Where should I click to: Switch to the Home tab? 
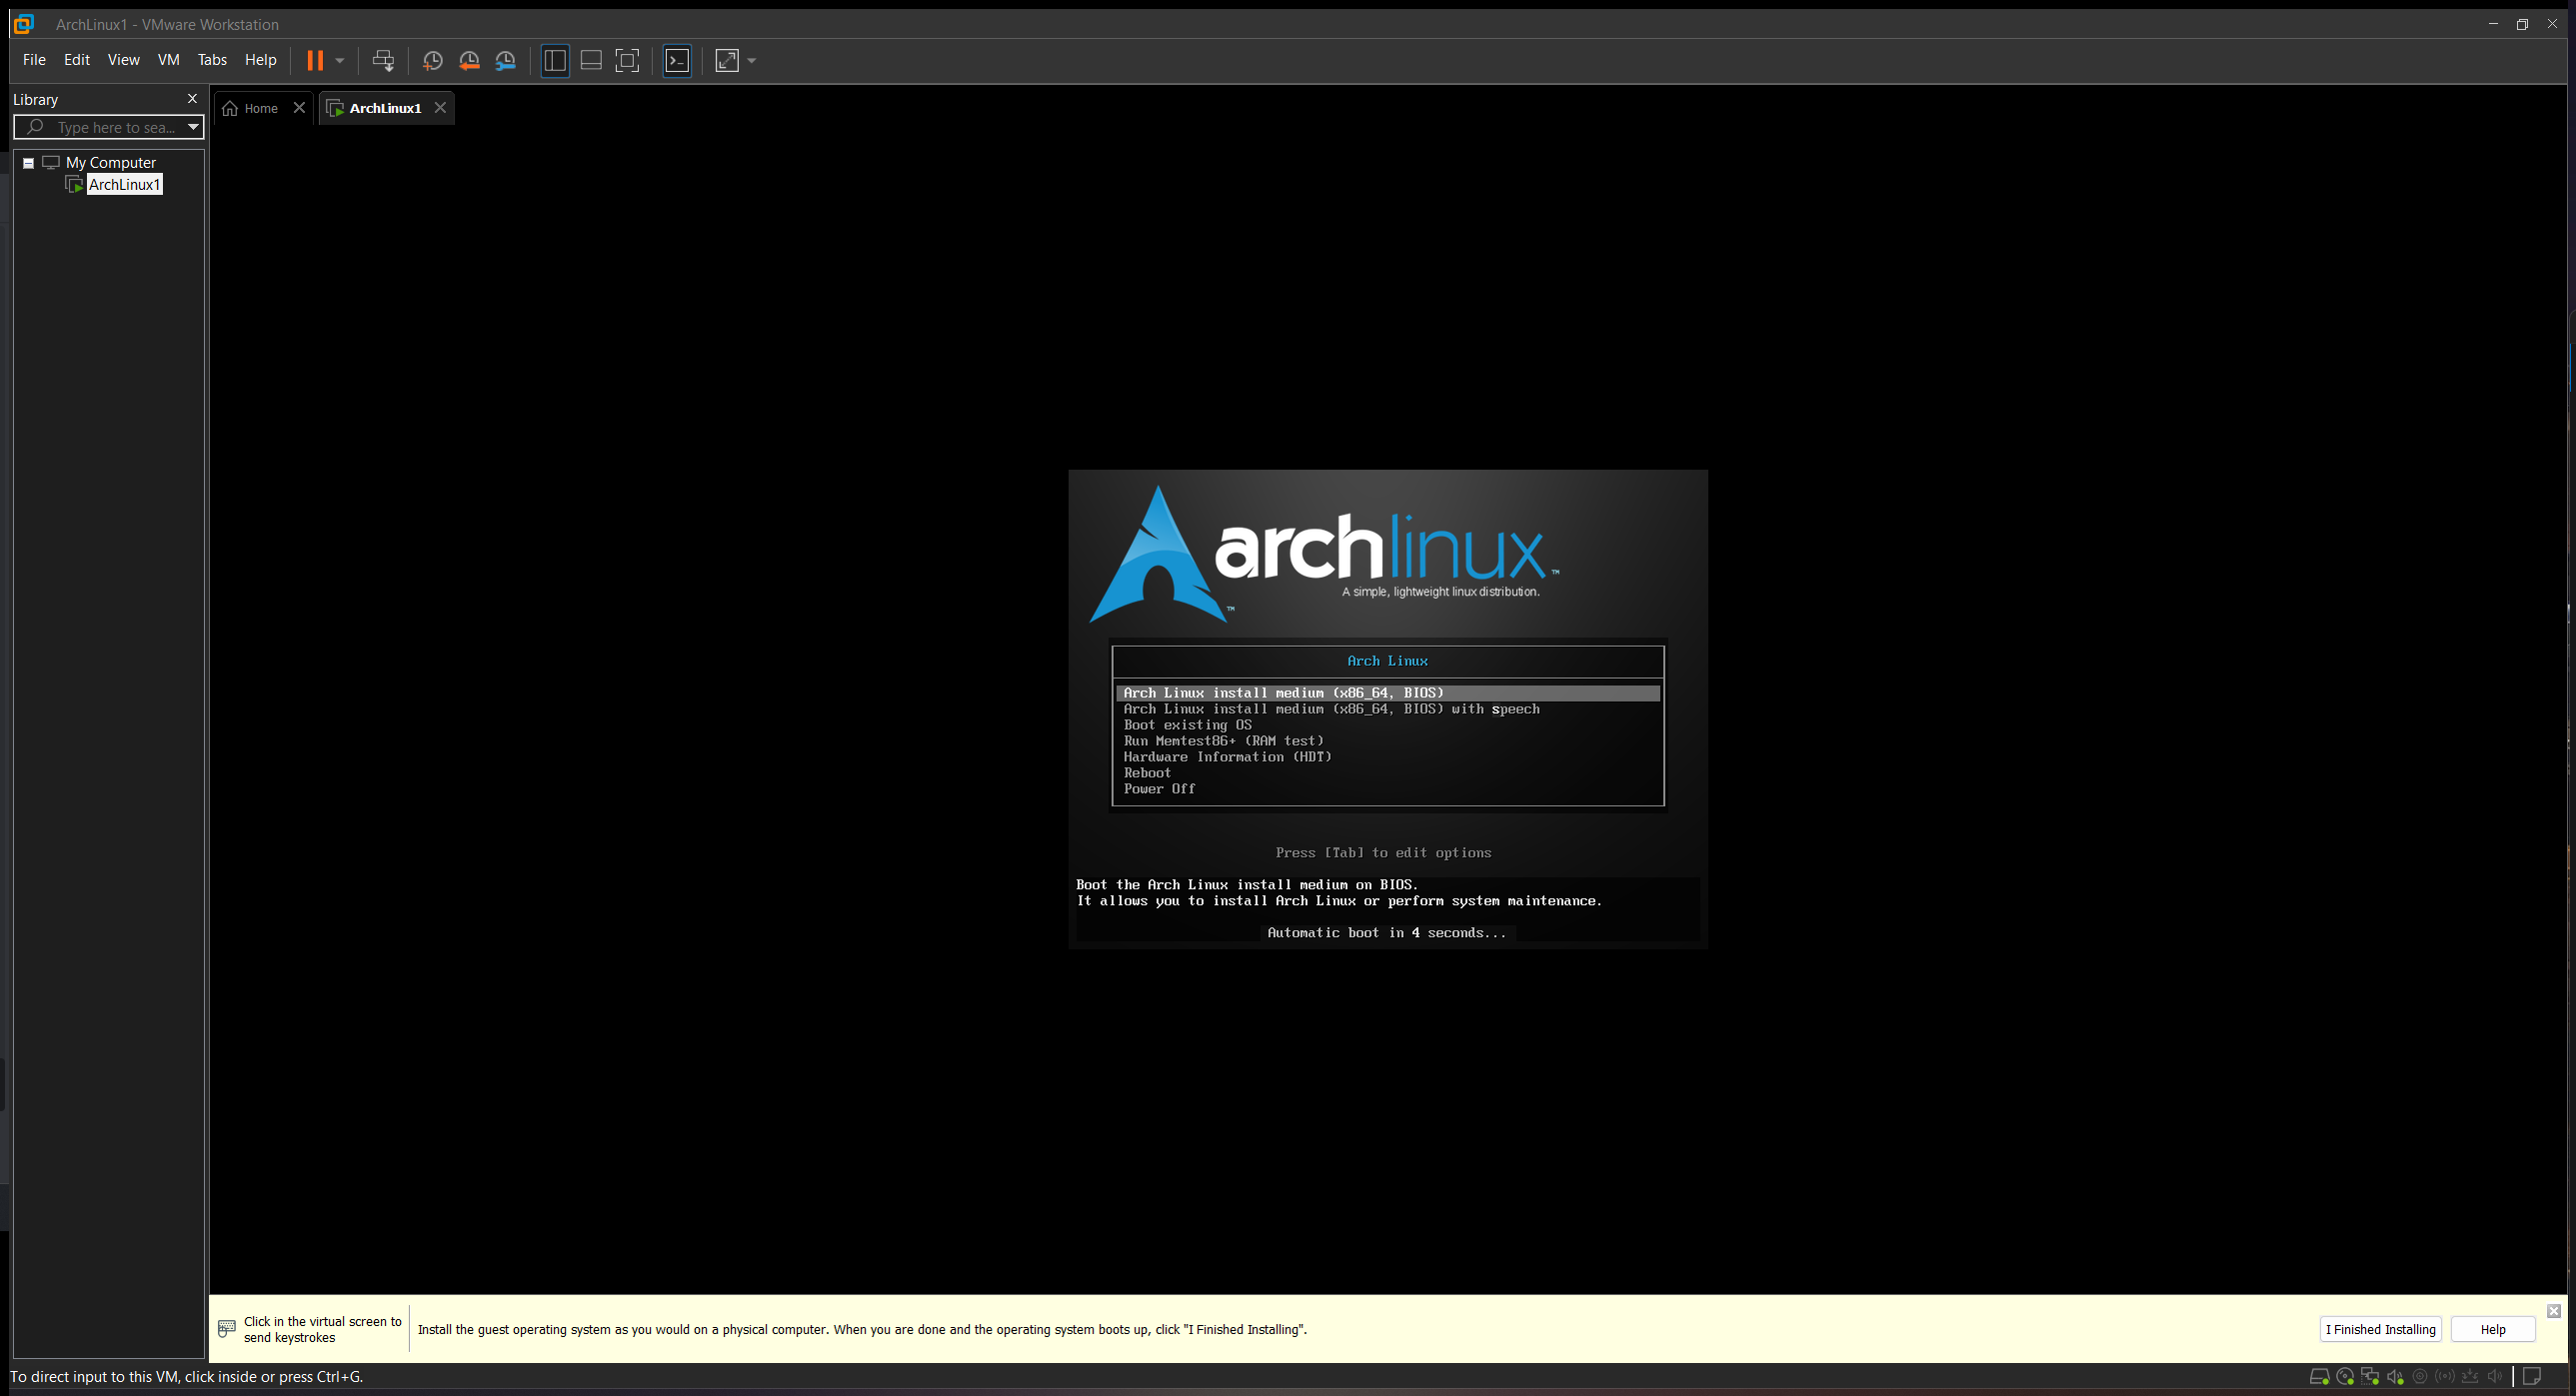pyautogui.click(x=260, y=108)
